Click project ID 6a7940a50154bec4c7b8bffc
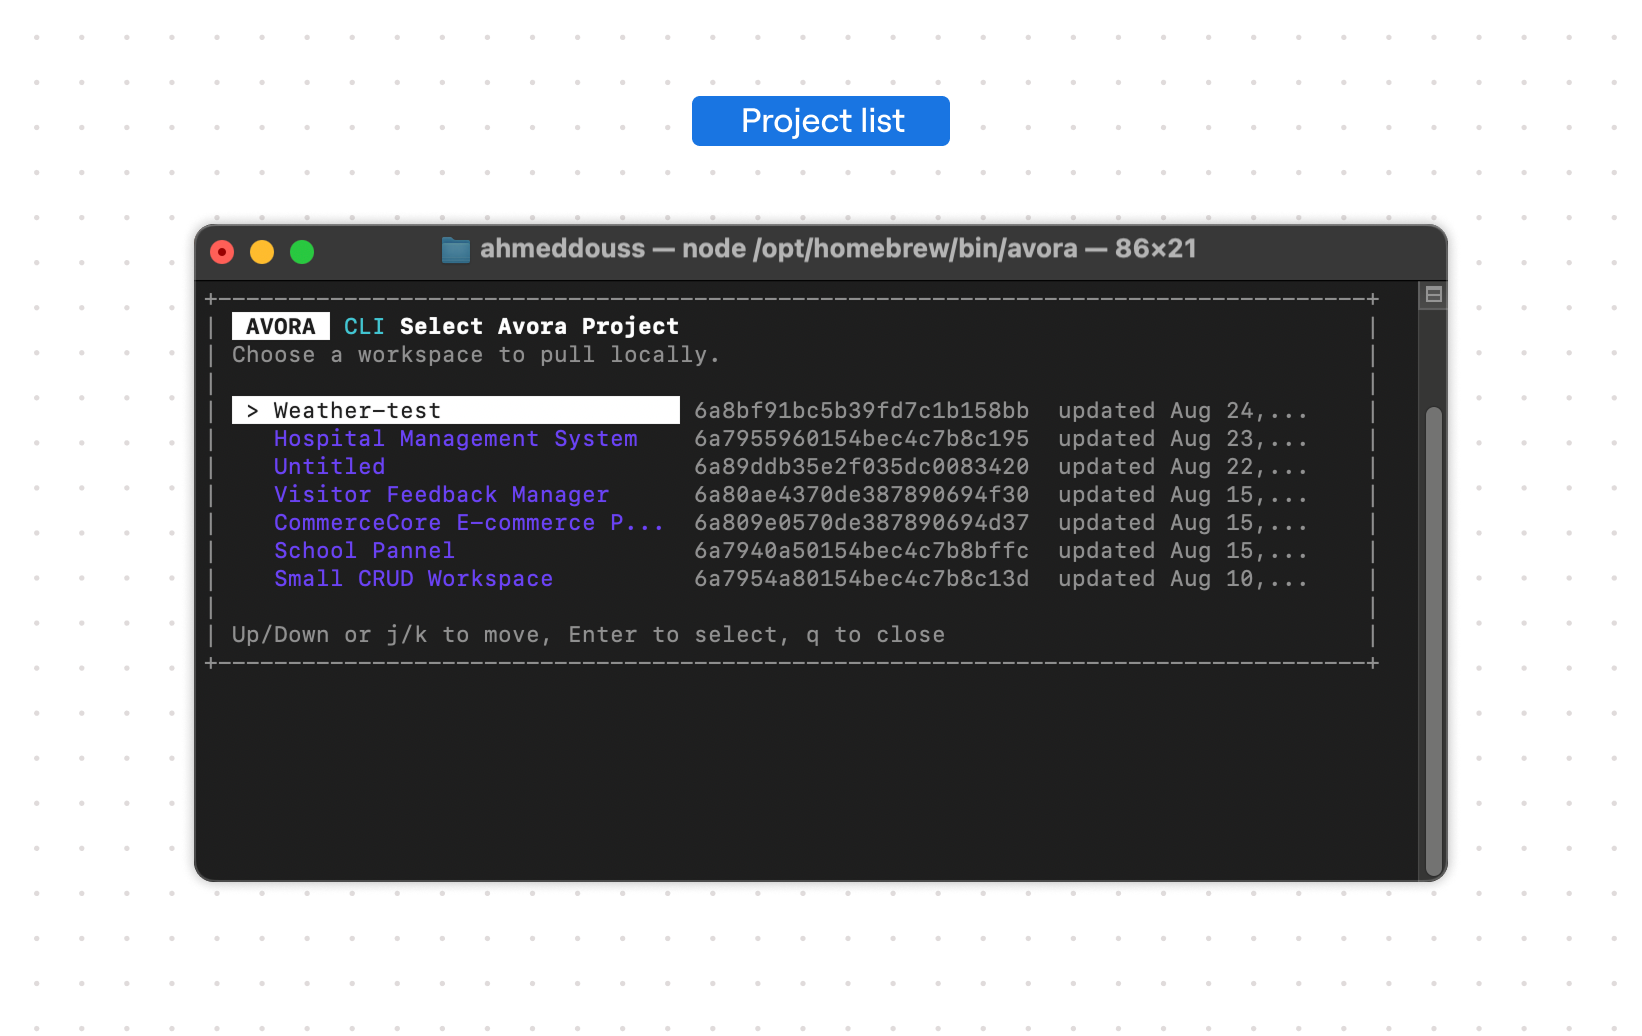 pyautogui.click(x=862, y=551)
